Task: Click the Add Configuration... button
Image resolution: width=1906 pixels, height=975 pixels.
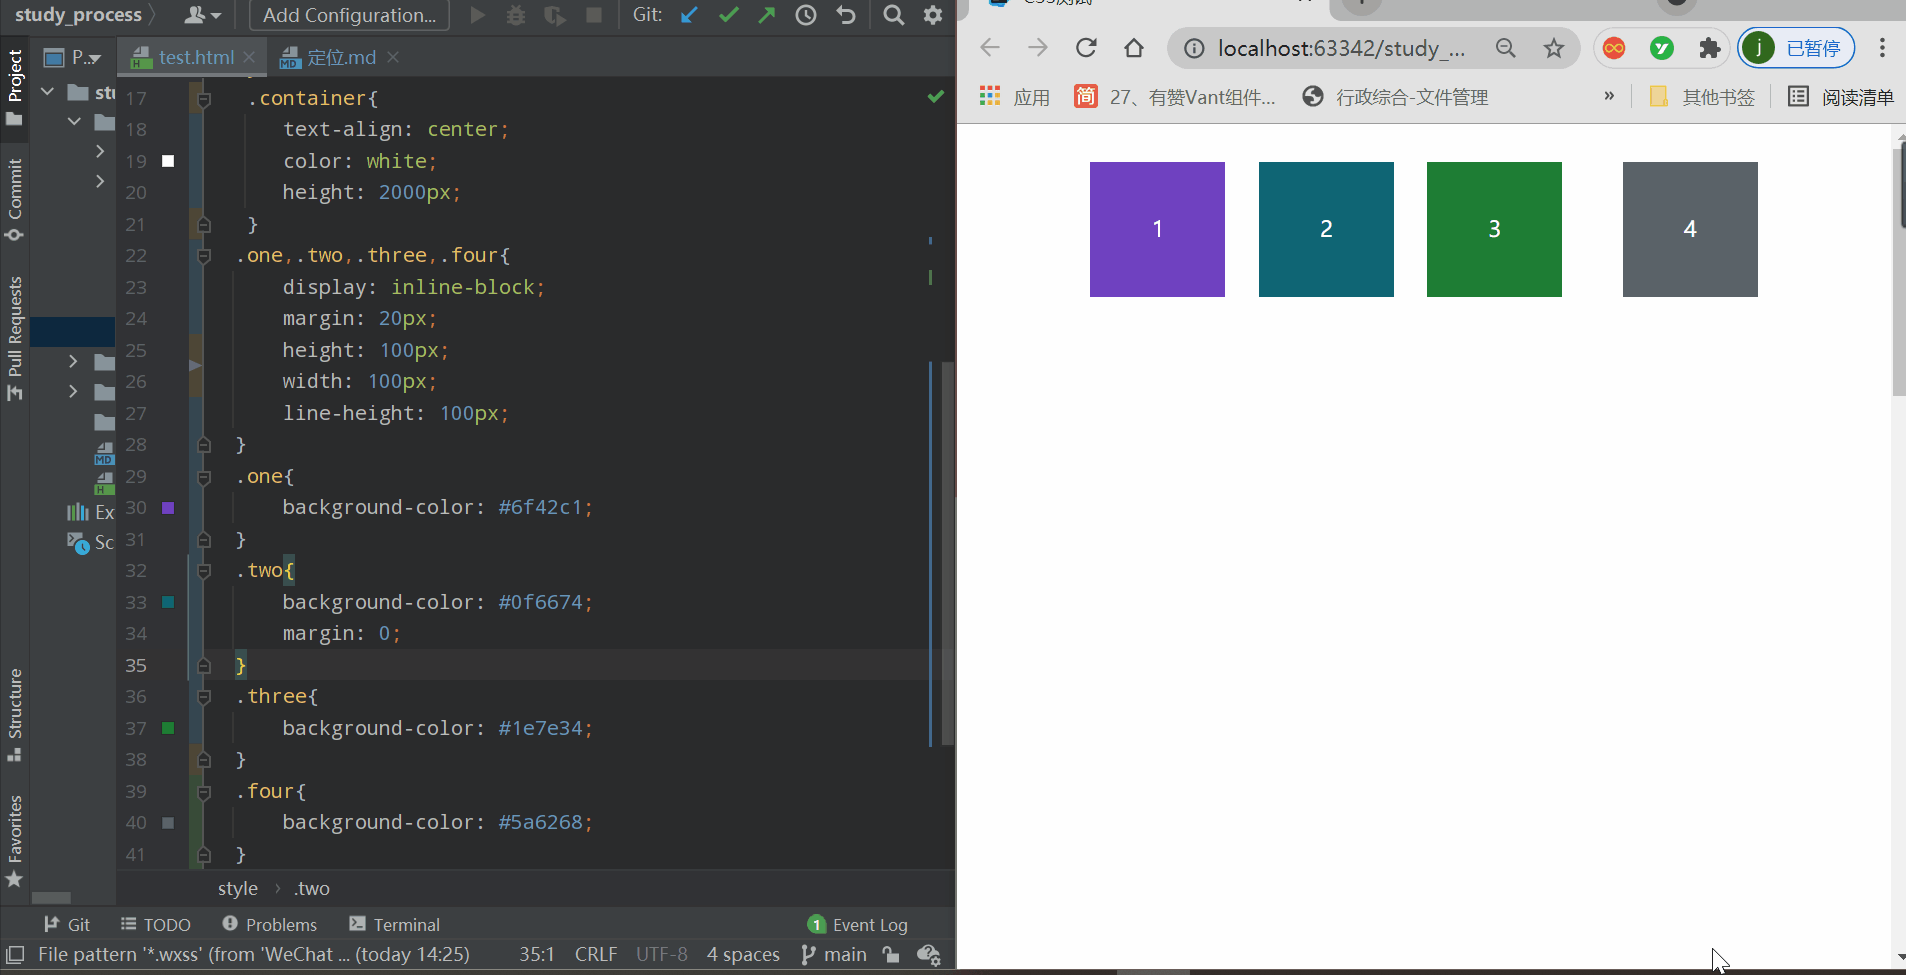Action: [349, 15]
